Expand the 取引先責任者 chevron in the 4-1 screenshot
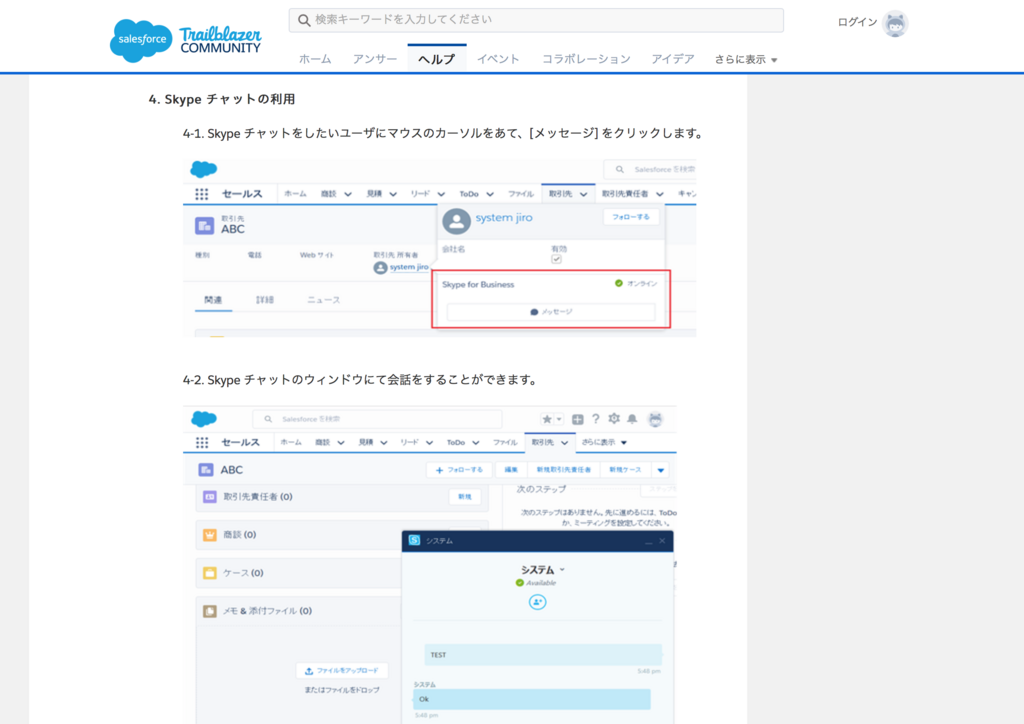The height and width of the screenshot is (724, 1024). 660,194
